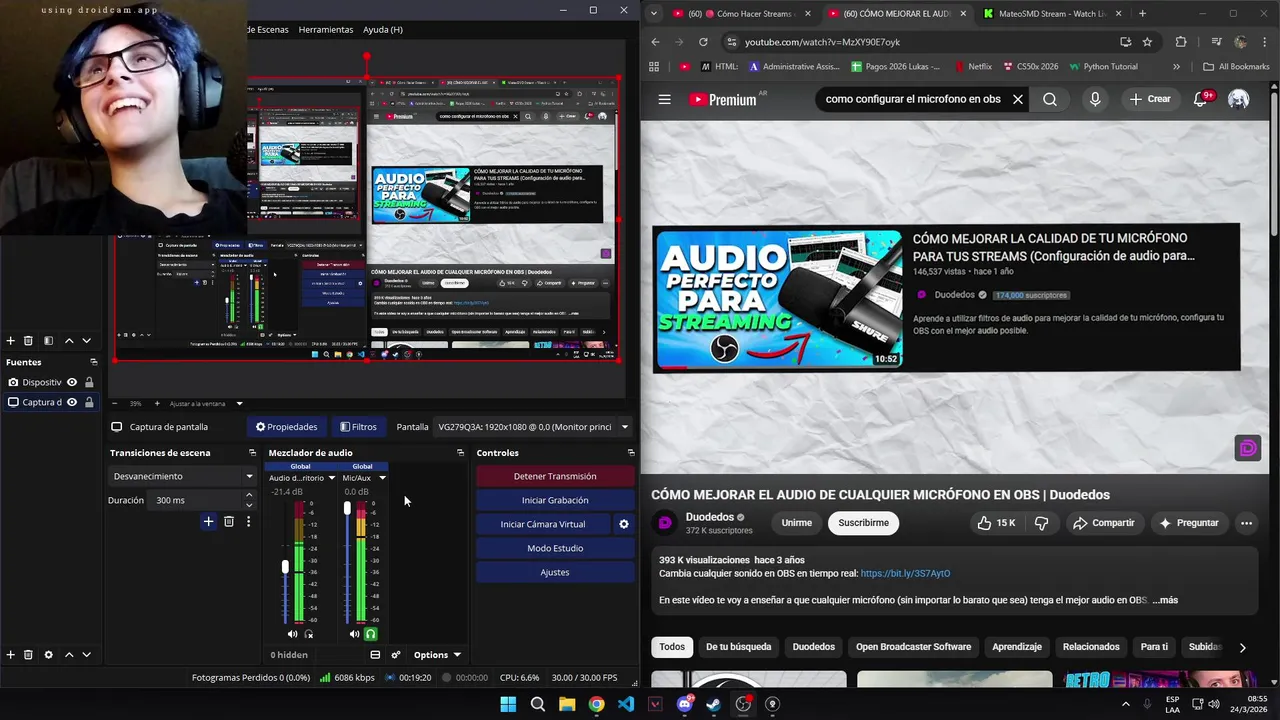Move selected source up in Fuentes list
Screen dimensions: 1280x720
pyautogui.click(x=69, y=655)
